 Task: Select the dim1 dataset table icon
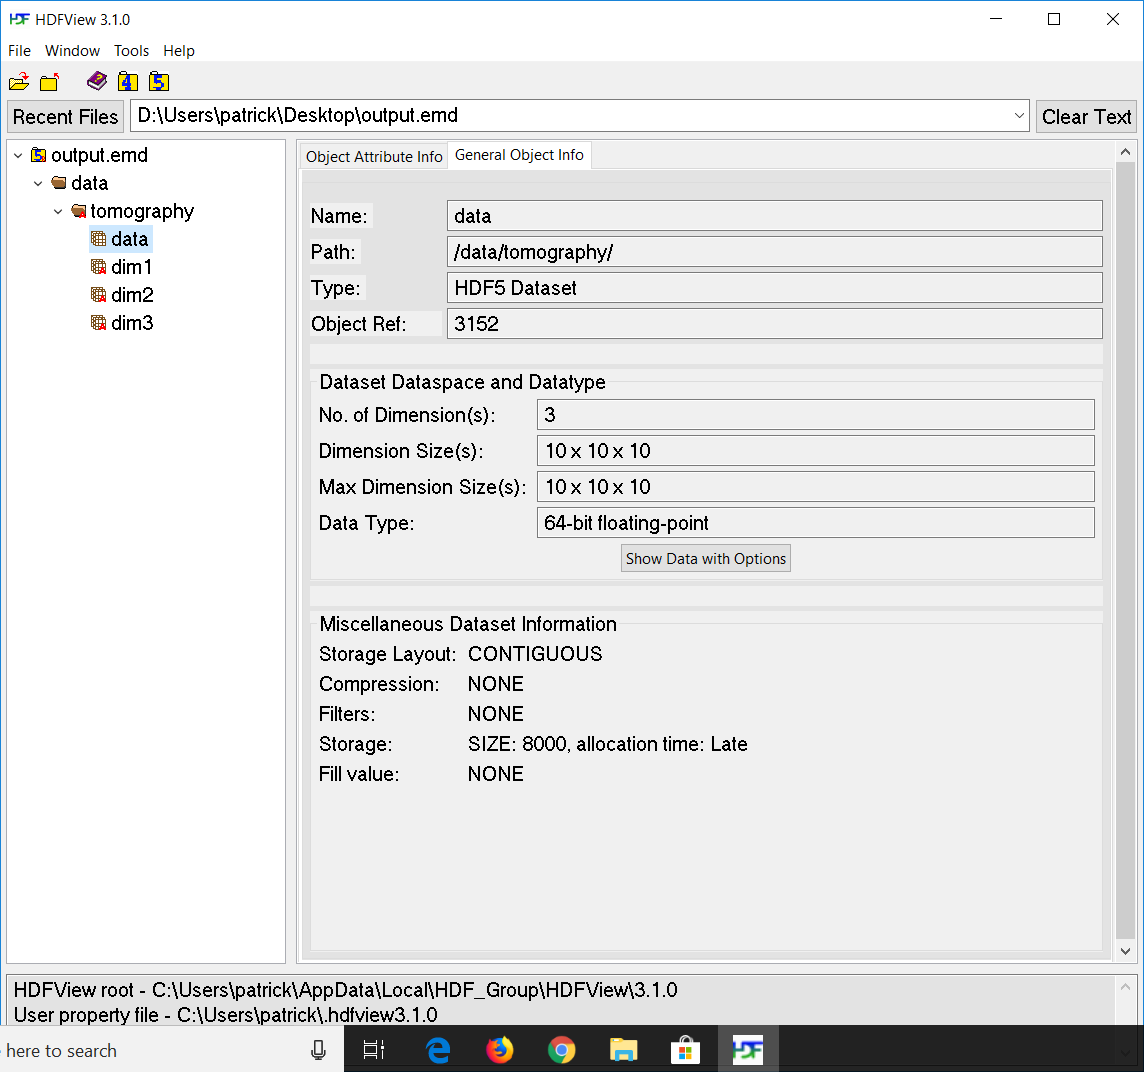tap(98, 267)
